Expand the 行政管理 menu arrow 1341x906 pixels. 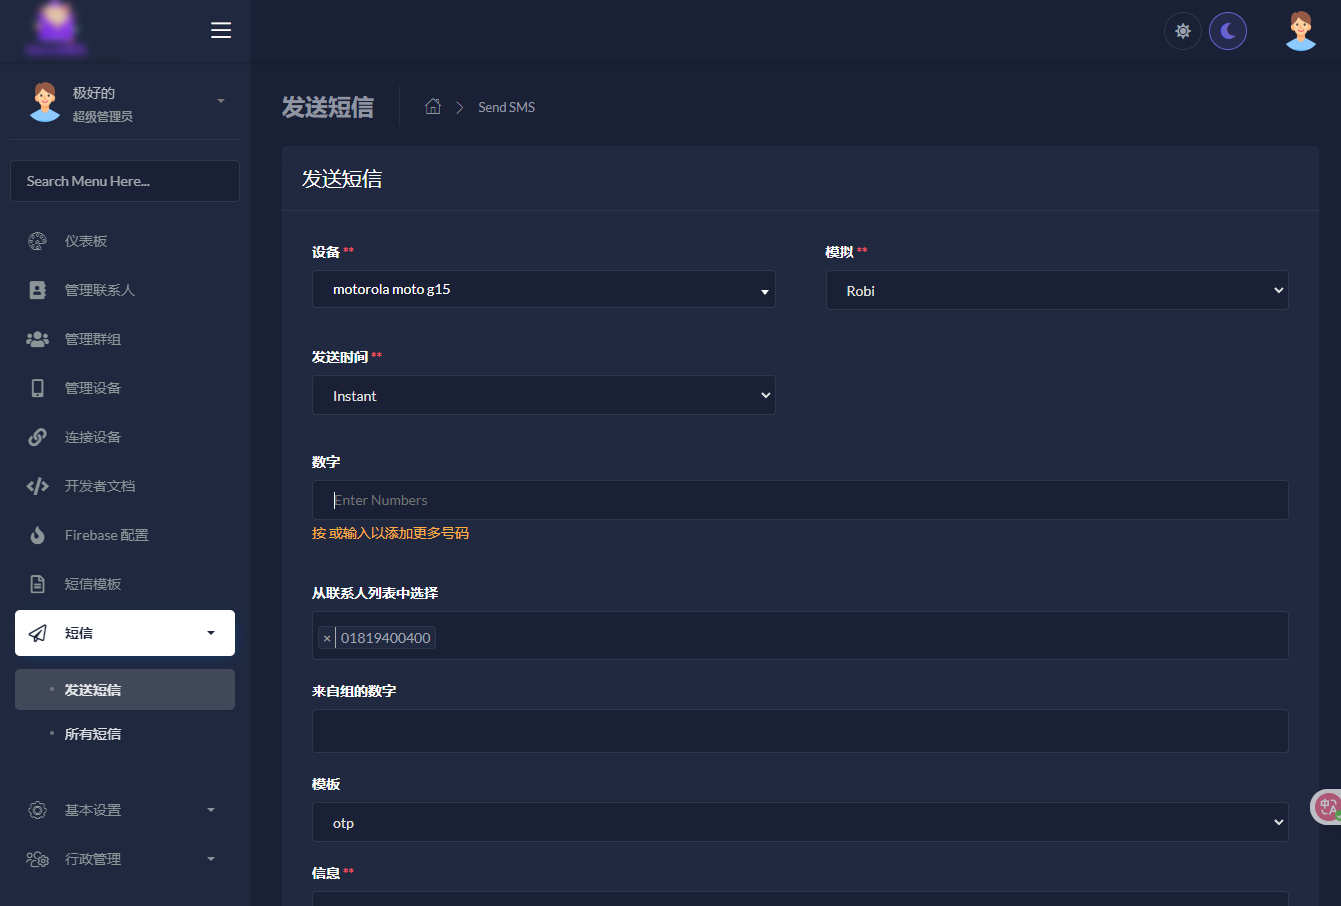[x=210, y=859]
